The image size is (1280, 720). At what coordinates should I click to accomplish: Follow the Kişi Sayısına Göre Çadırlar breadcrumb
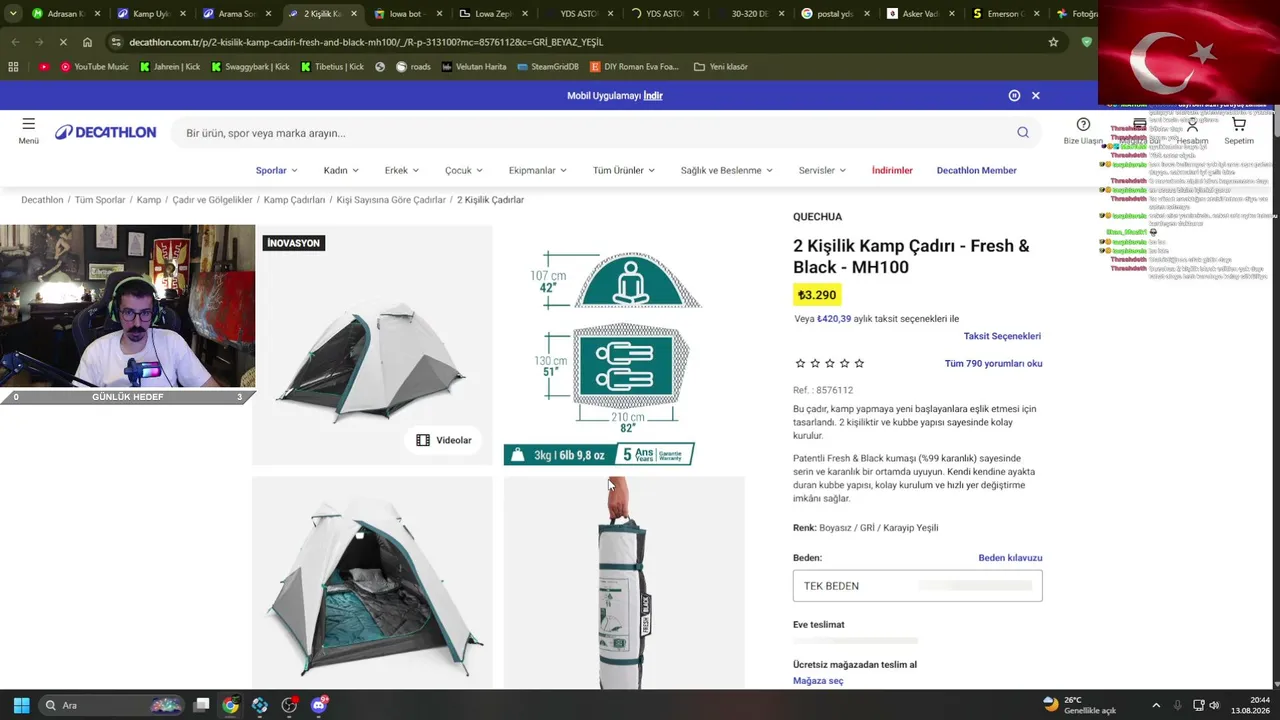coord(391,200)
